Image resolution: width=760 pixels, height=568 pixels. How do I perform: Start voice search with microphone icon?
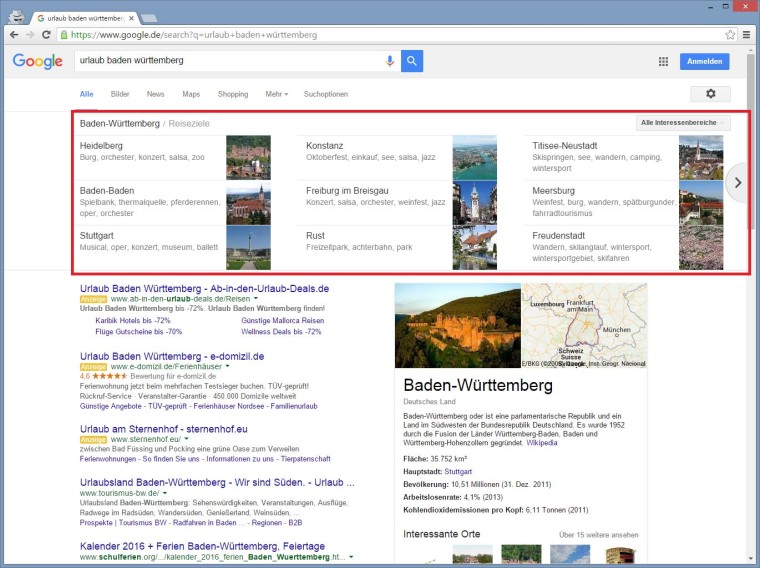[x=390, y=61]
